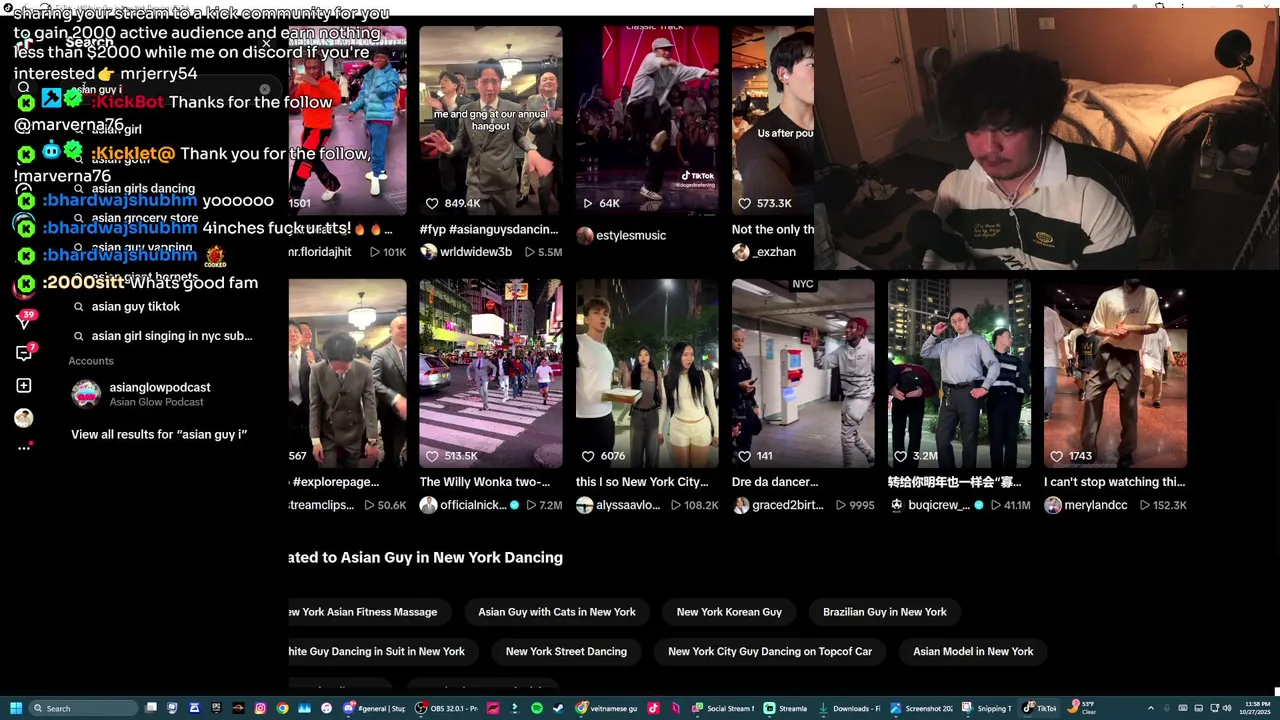Open asianglowpodcast account avatar
This screenshot has width=1280, height=720.
(x=86, y=394)
